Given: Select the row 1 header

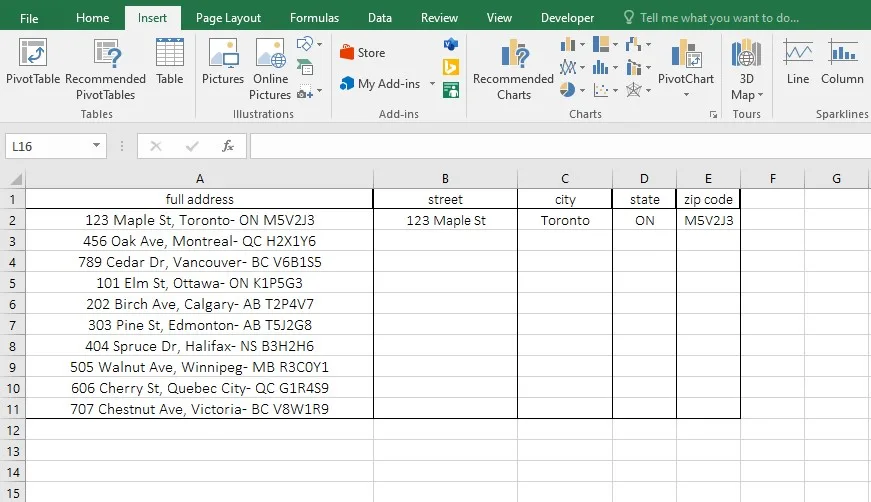Looking at the screenshot, I should coord(13,199).
